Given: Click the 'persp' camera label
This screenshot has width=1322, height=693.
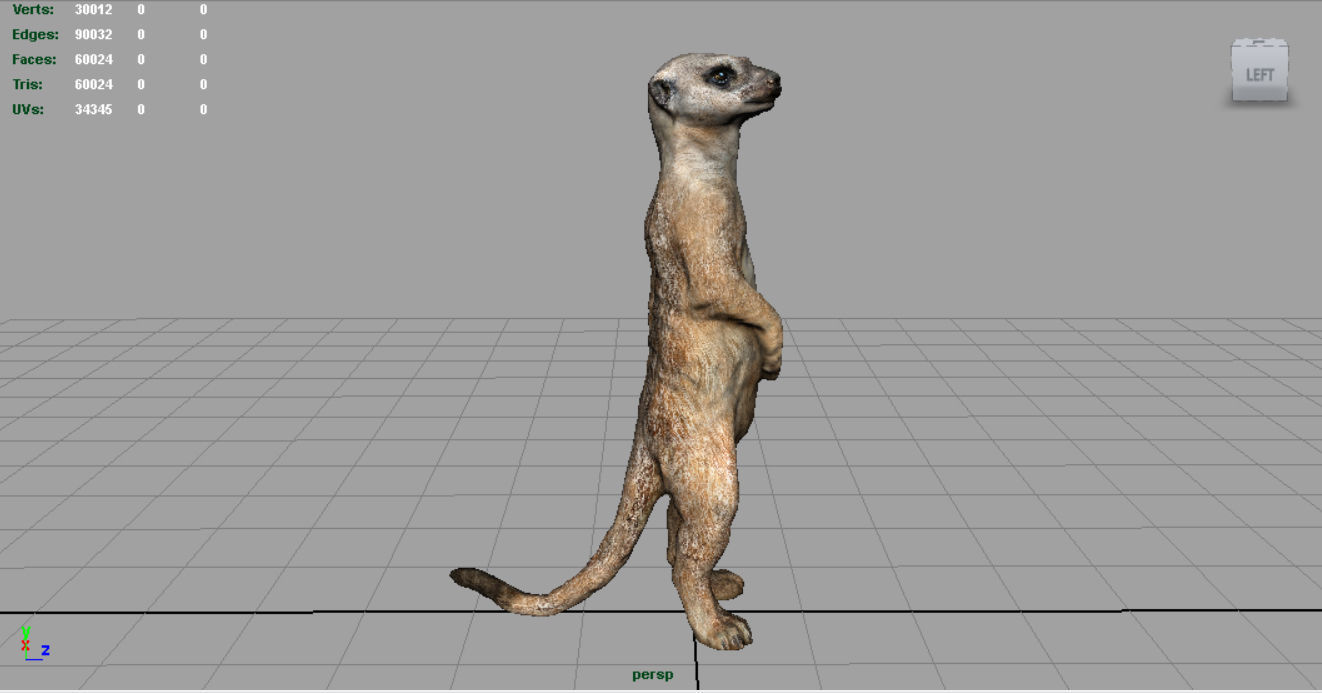Looking at the screenshot, I should 652,675.
